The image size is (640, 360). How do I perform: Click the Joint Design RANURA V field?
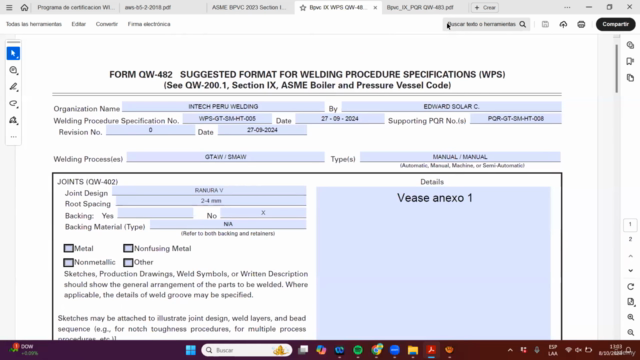pos(209,190)
